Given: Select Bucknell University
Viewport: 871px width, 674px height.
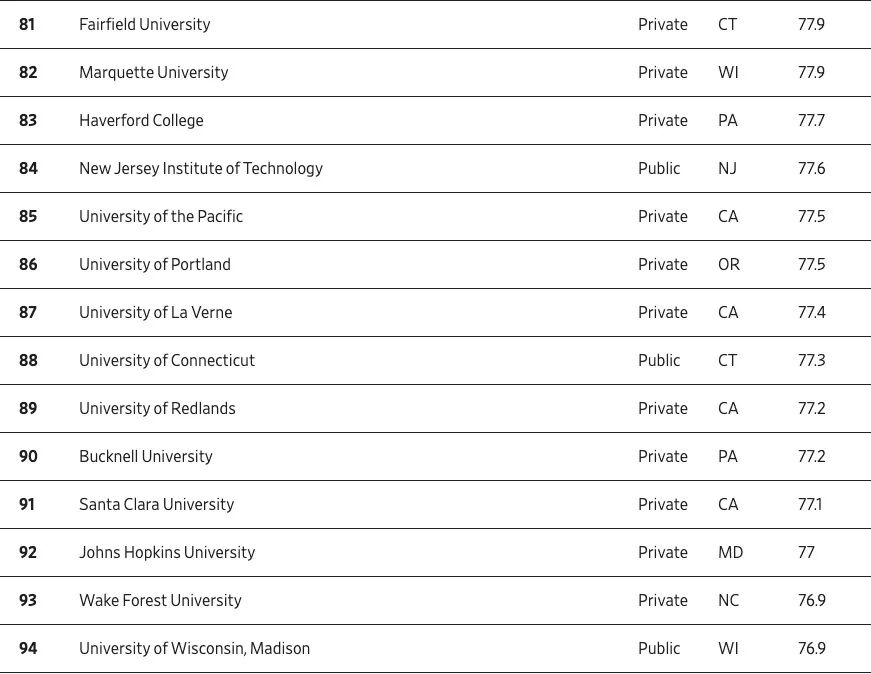Looking at the screenshot, I should 146,456.
